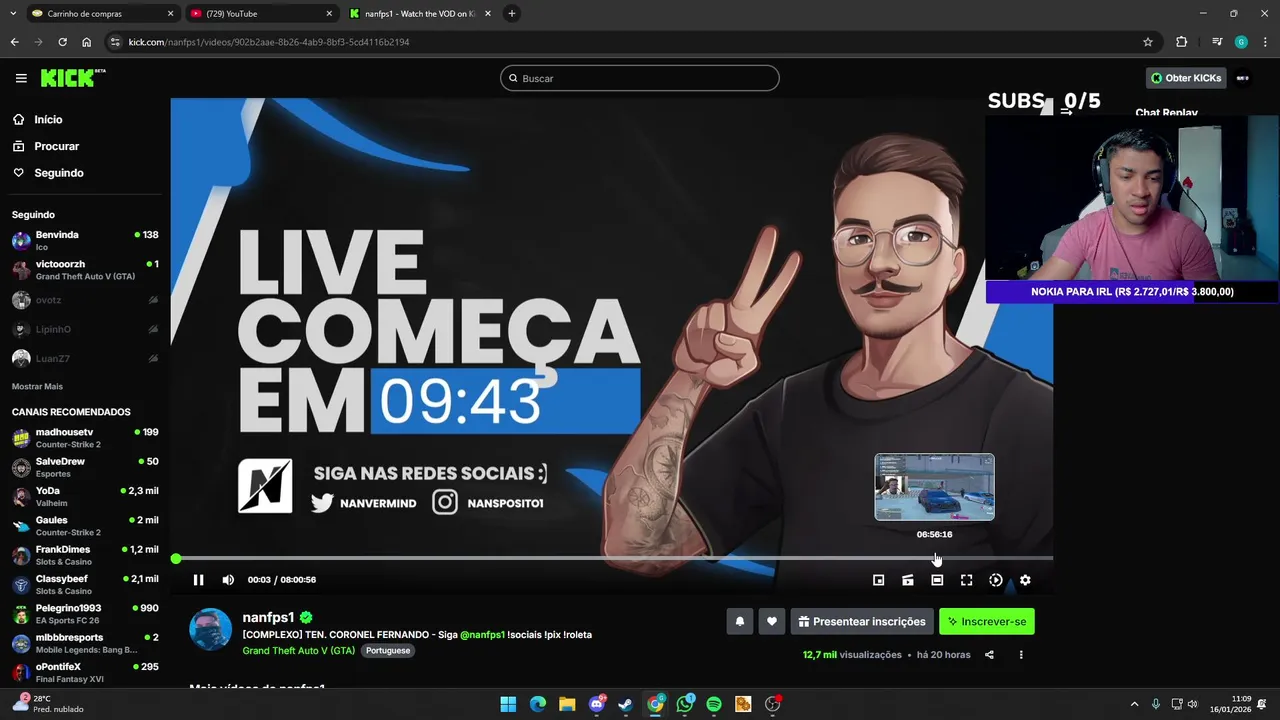The width and height of the screenshot is (1280, 720).
Task: Click the address bar URL
Action: tap(269, 42)
